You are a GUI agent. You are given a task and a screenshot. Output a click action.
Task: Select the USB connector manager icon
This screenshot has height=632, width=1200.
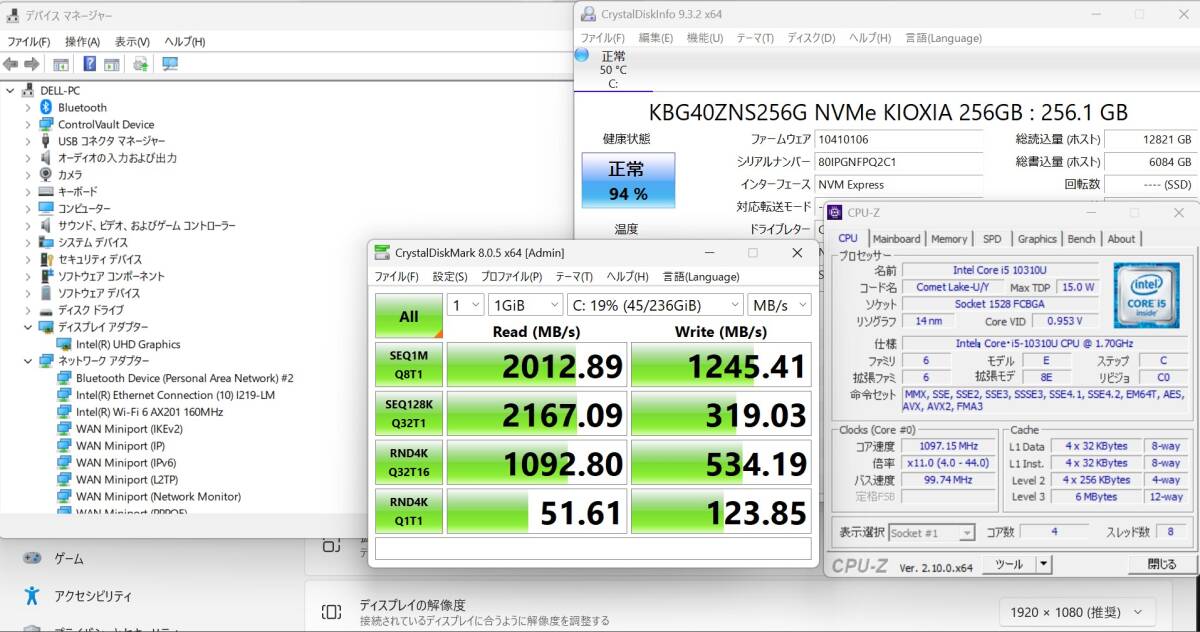(x=46, y=141)
